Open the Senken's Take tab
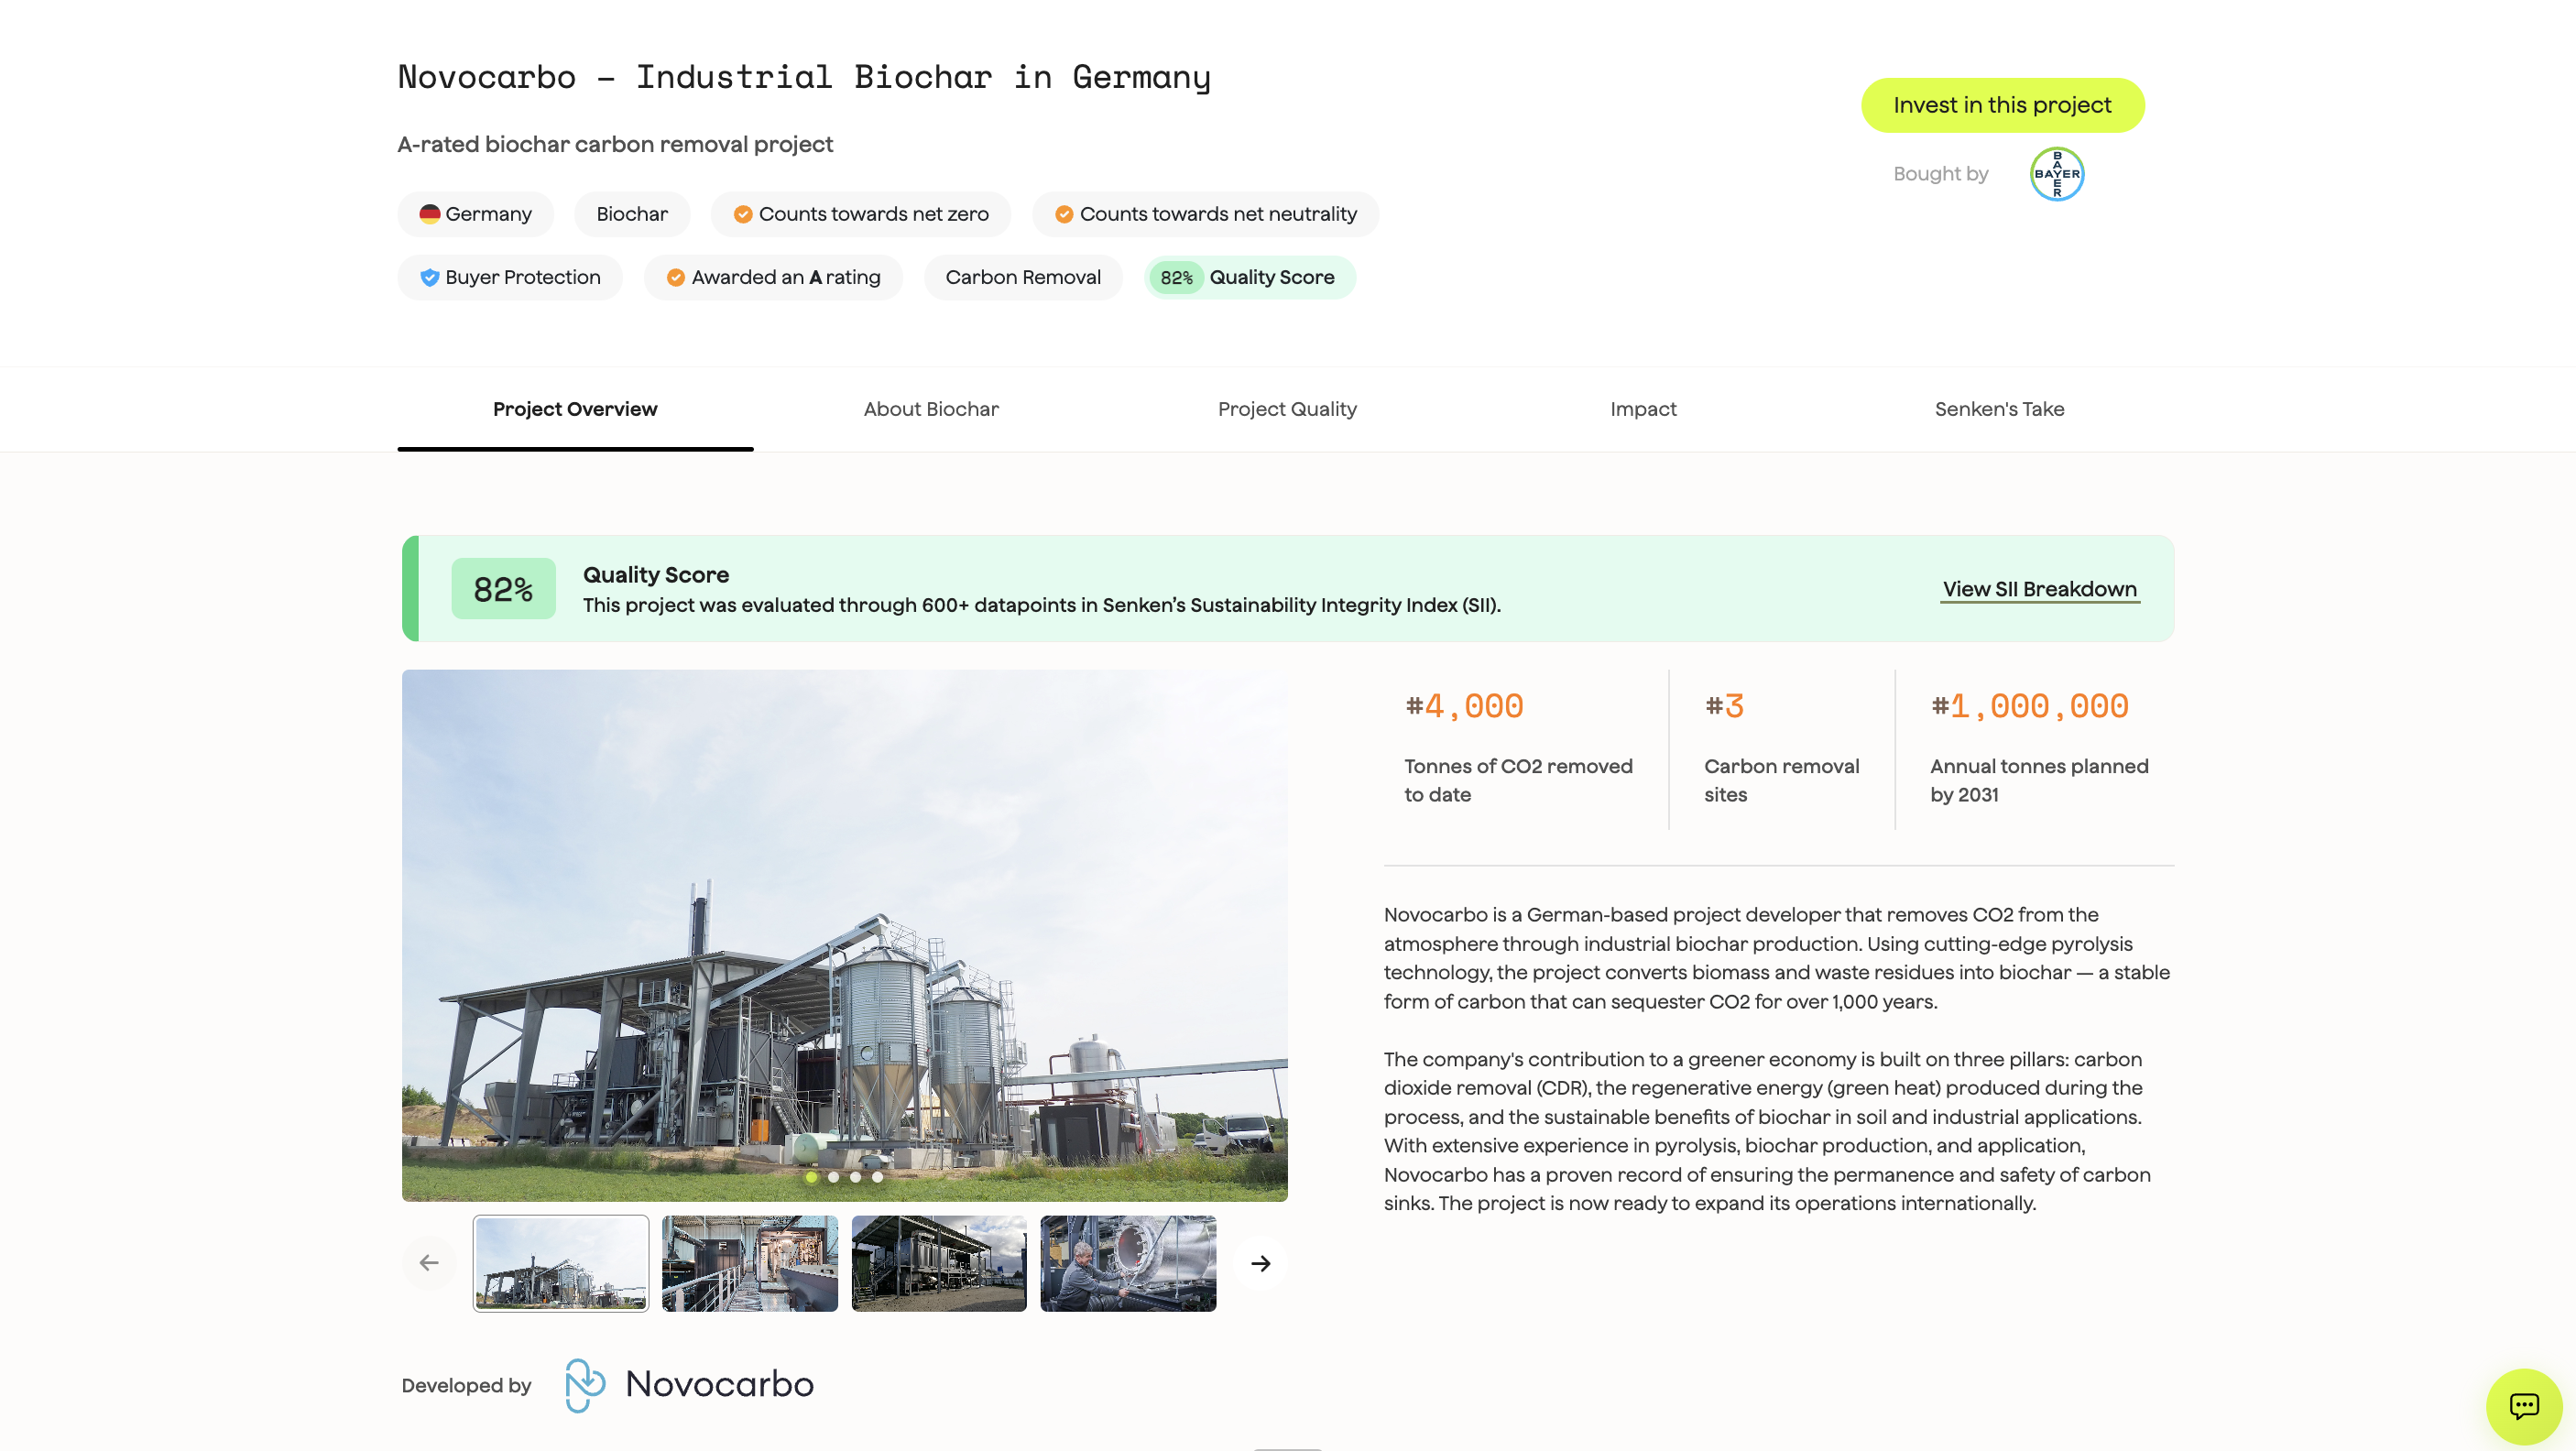This screenshot has width=2576, height=1451. pyautogui.click(x=1999, y=409)
